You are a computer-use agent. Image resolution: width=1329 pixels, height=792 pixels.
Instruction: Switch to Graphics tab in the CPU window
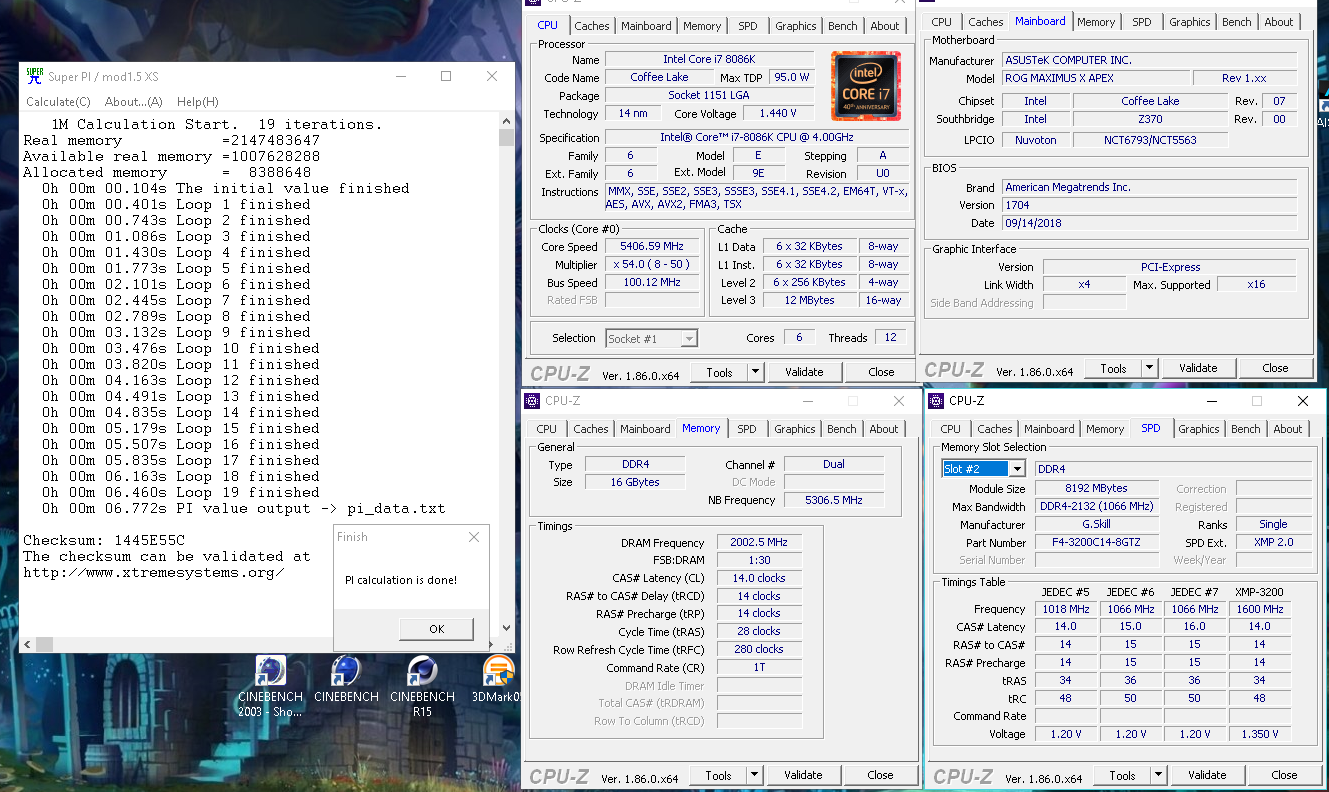click(796, 26)
